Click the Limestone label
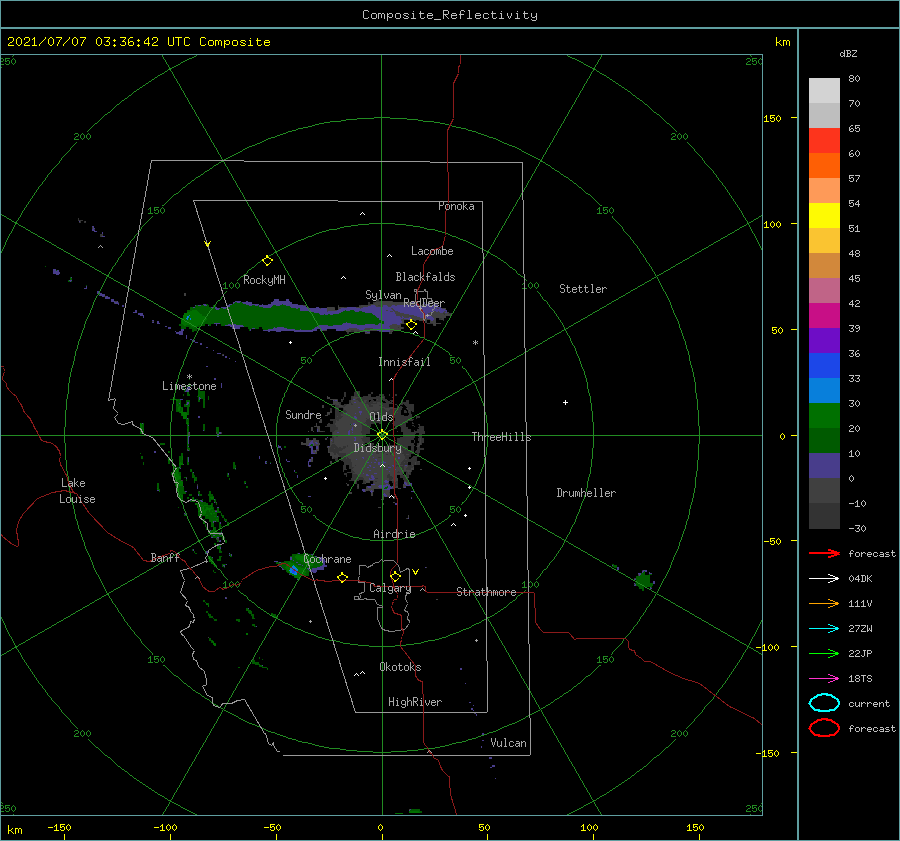 coord(189,386)
